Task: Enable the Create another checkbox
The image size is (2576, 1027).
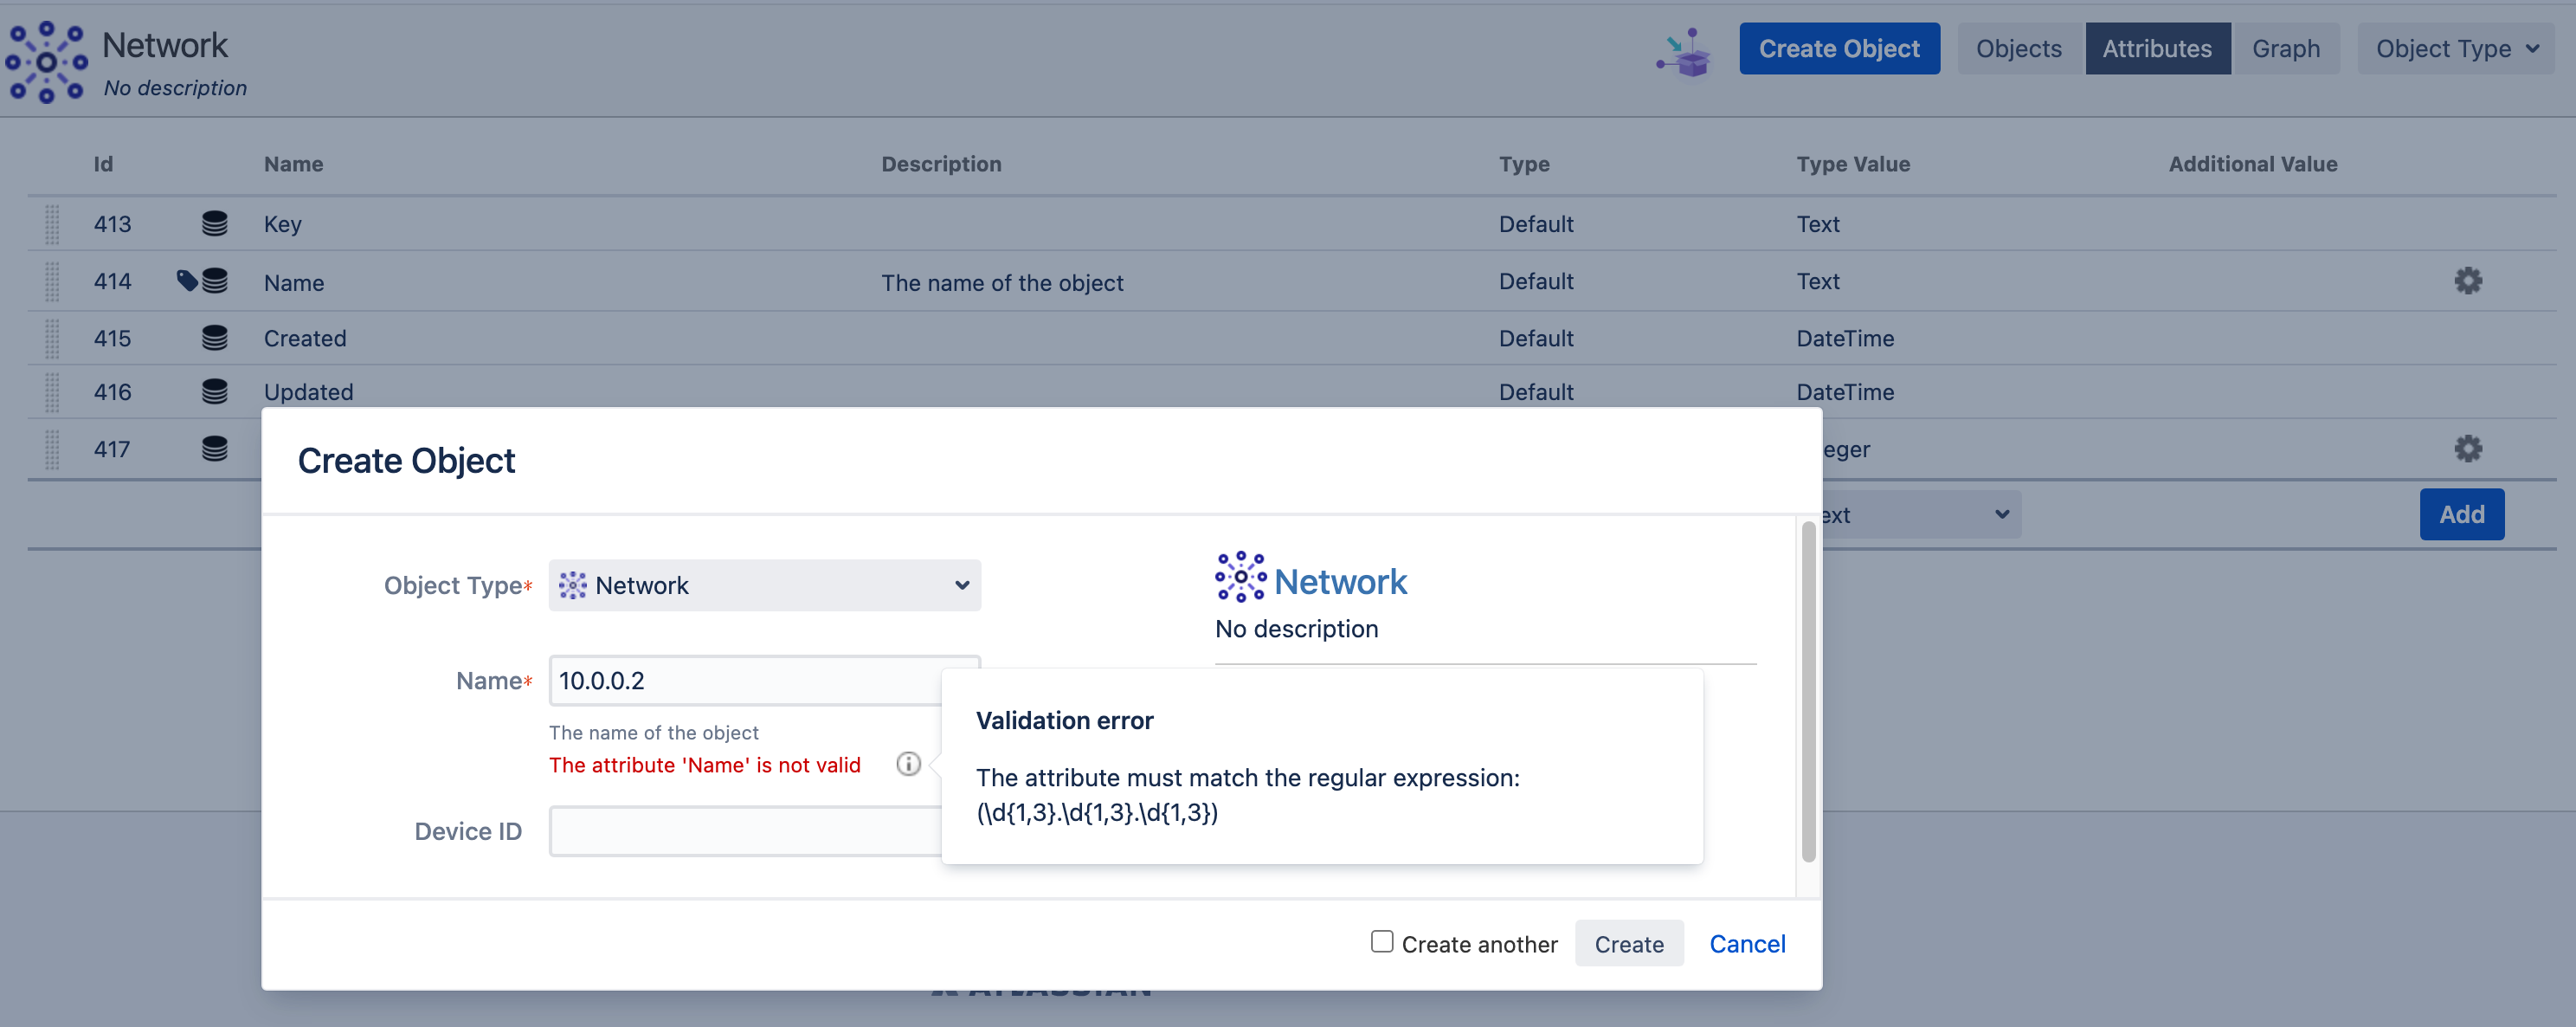Action: click(1381, 941)
